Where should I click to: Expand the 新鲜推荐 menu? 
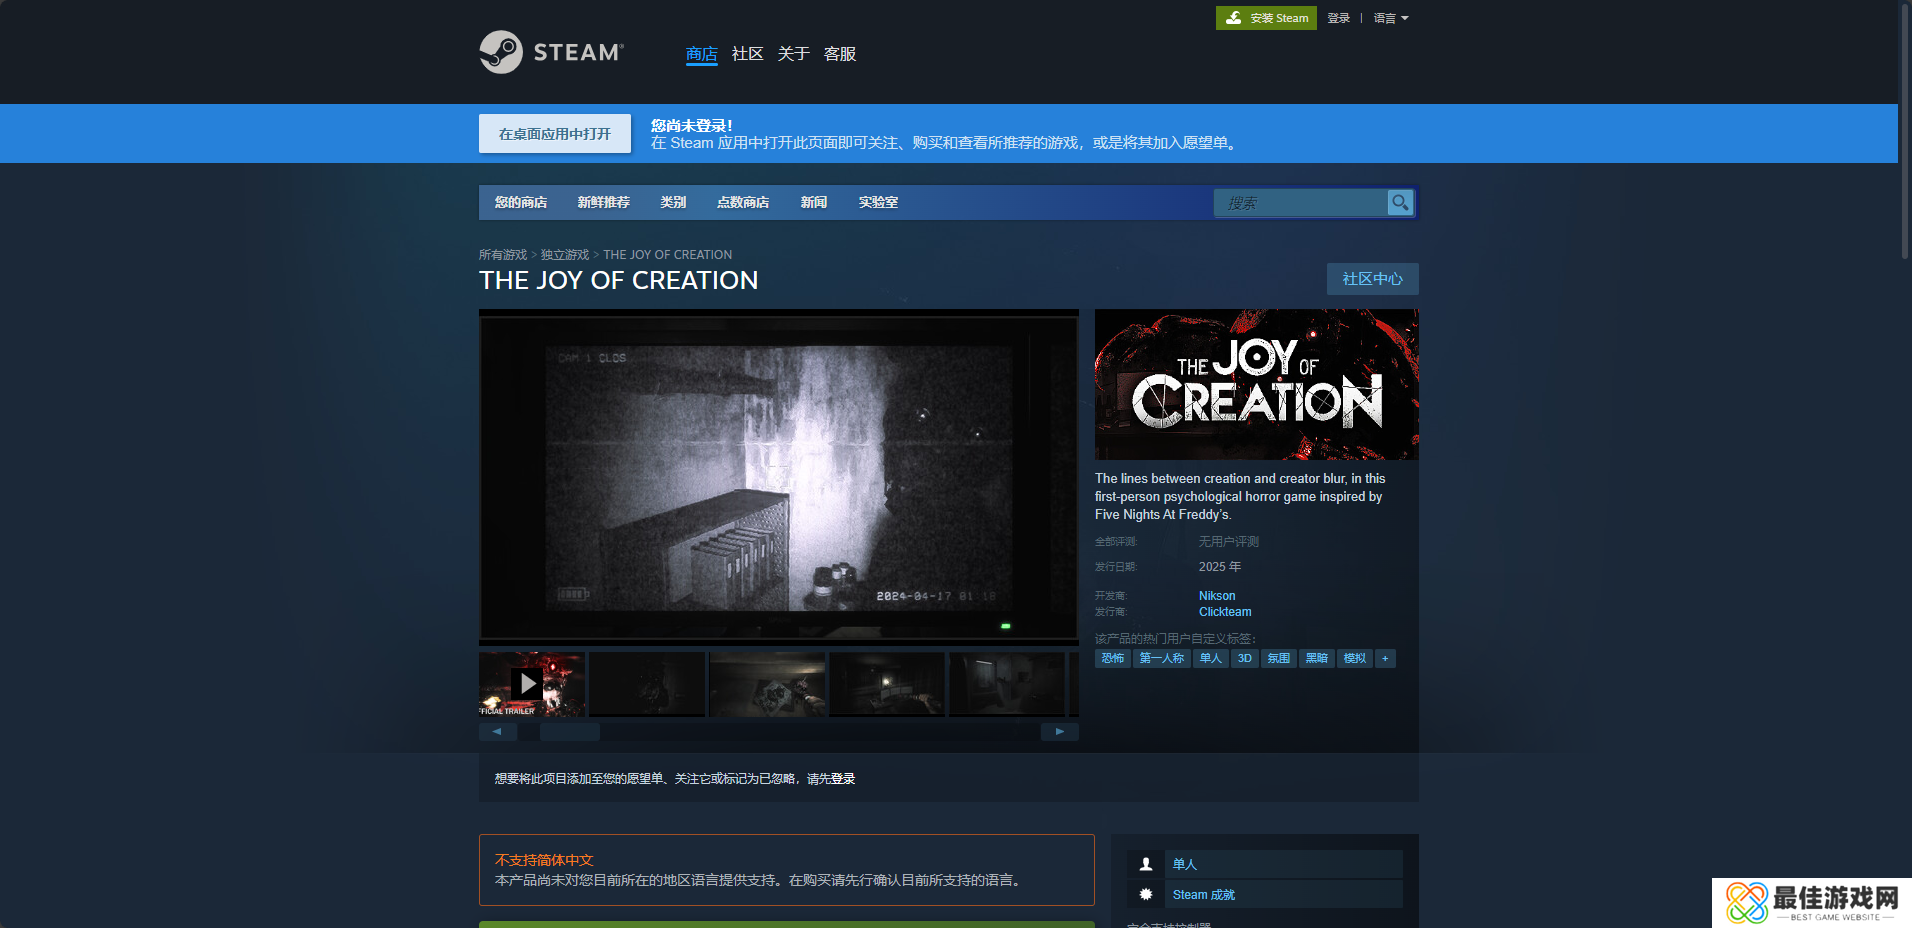coord(603,202)
